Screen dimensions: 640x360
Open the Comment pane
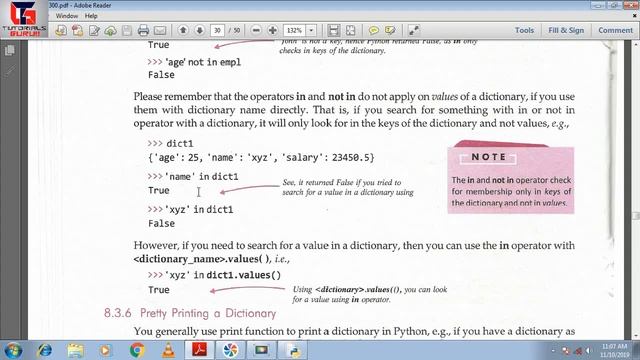[615, 30]
